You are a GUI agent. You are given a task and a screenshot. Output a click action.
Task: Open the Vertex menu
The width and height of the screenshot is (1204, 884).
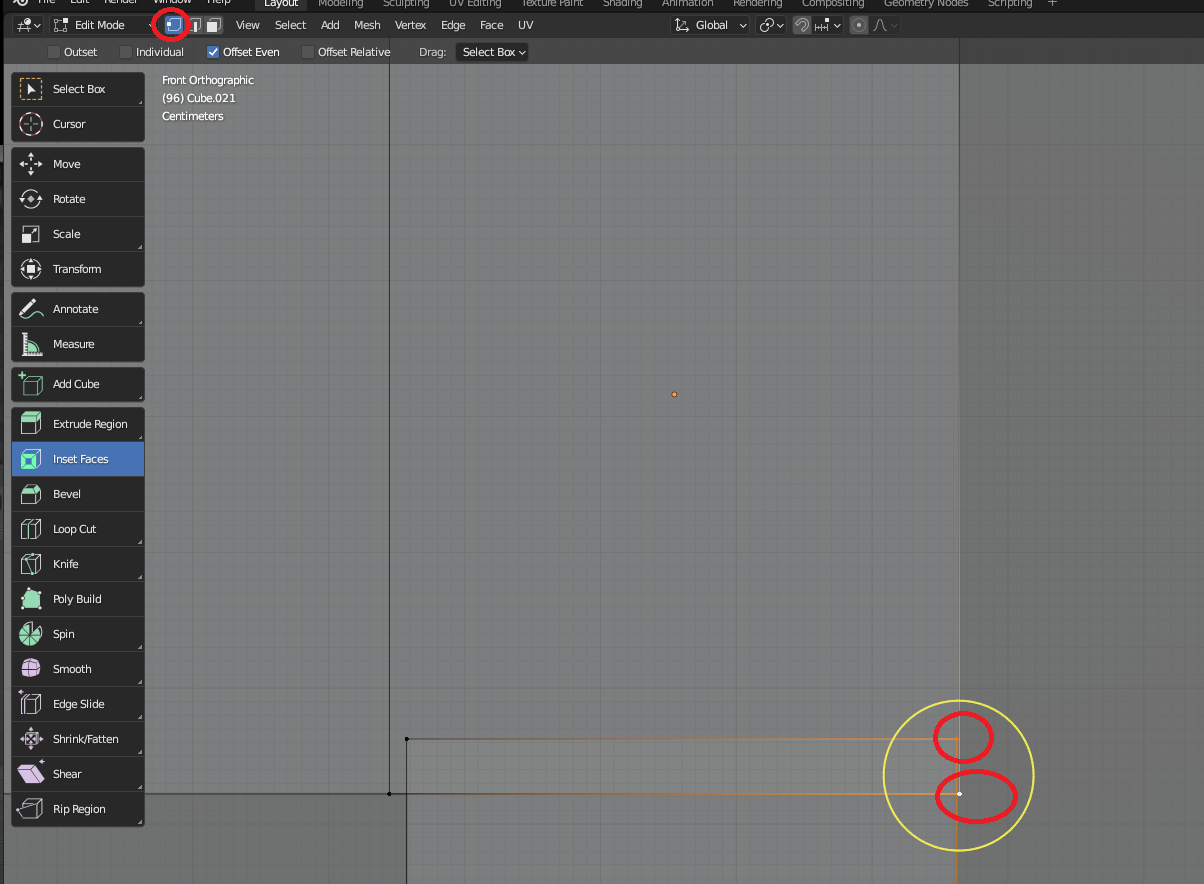pyautogui.click(x=411, y=25)
